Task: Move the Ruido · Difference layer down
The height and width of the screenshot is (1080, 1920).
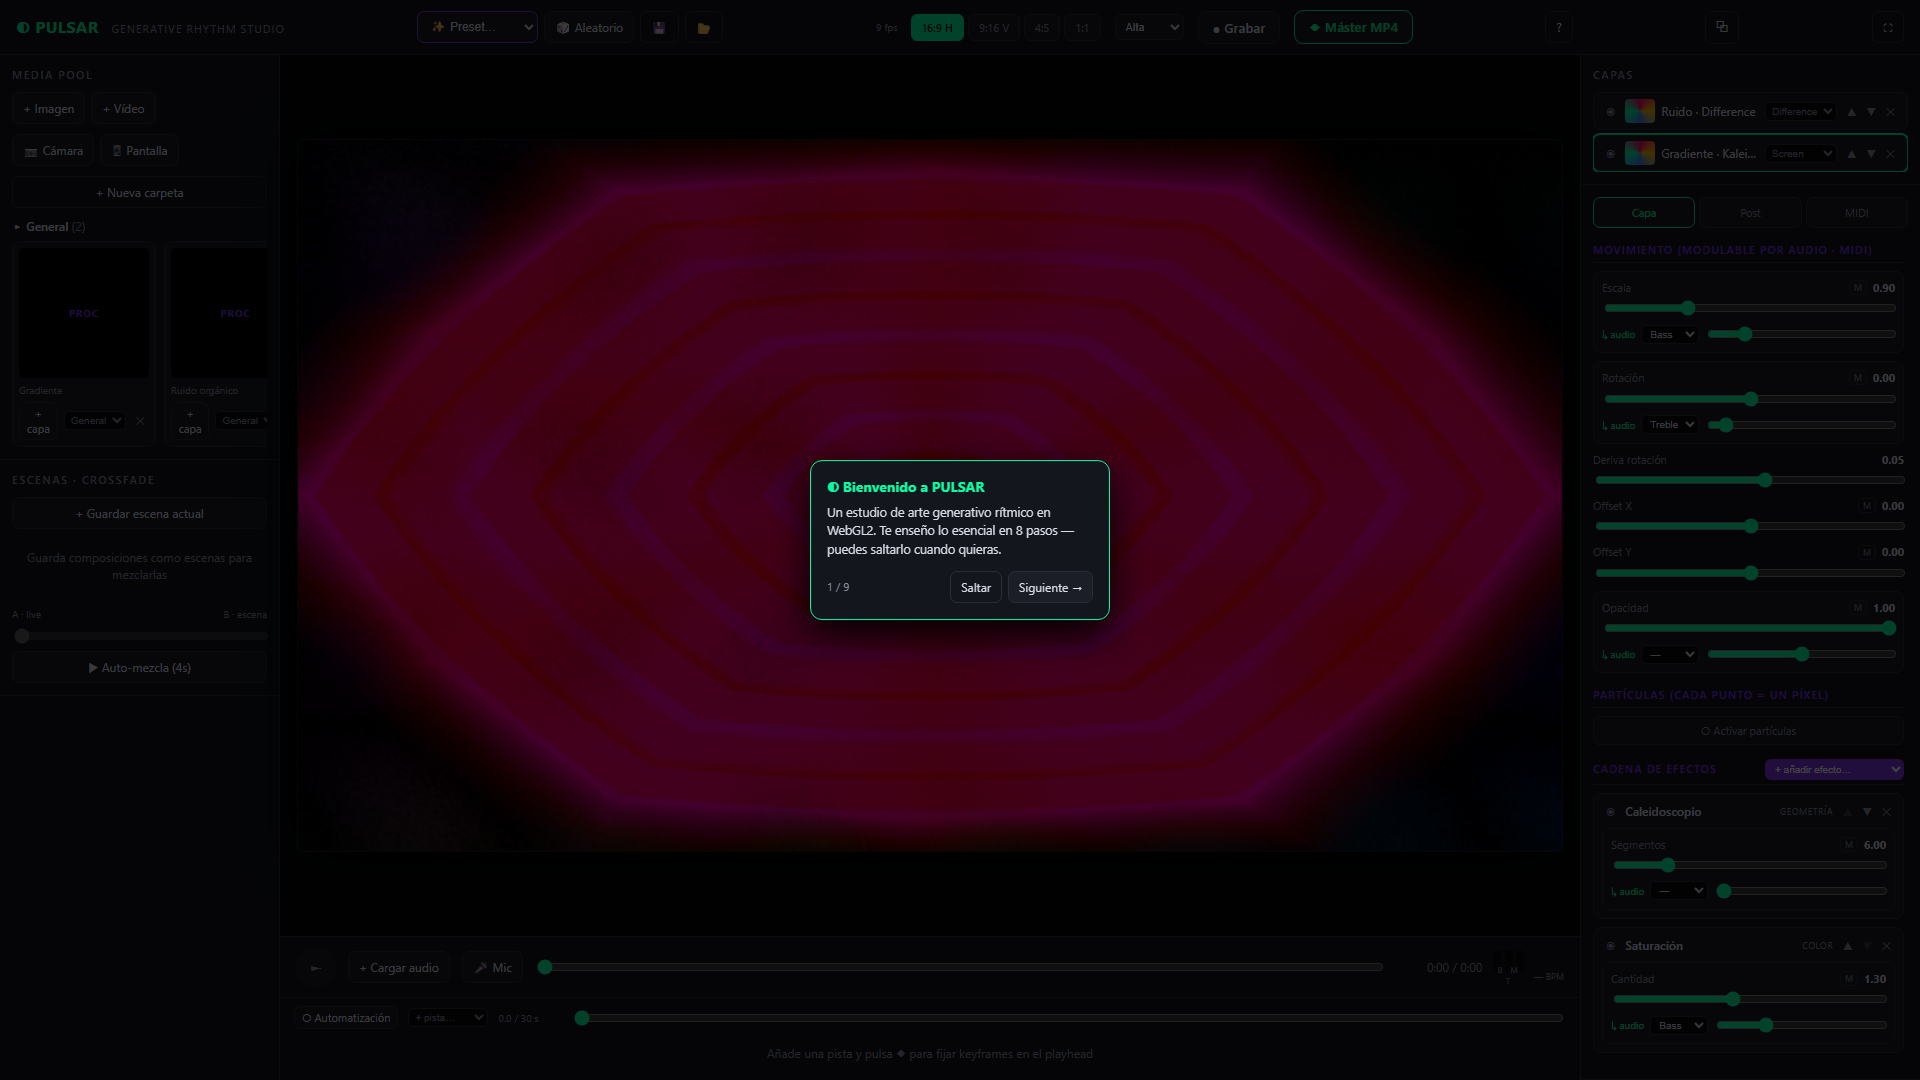Action: click(x=1871, y=112)
